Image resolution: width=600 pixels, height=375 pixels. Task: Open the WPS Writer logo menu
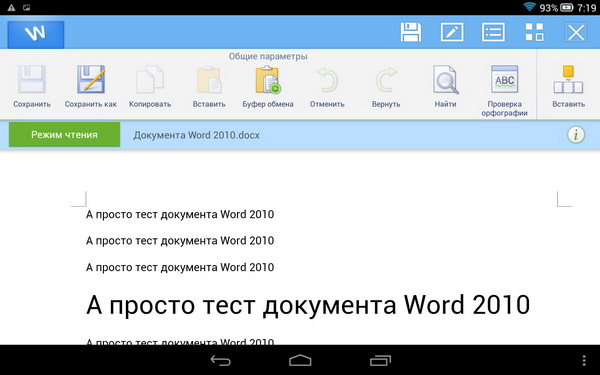[x=36, y=34]
